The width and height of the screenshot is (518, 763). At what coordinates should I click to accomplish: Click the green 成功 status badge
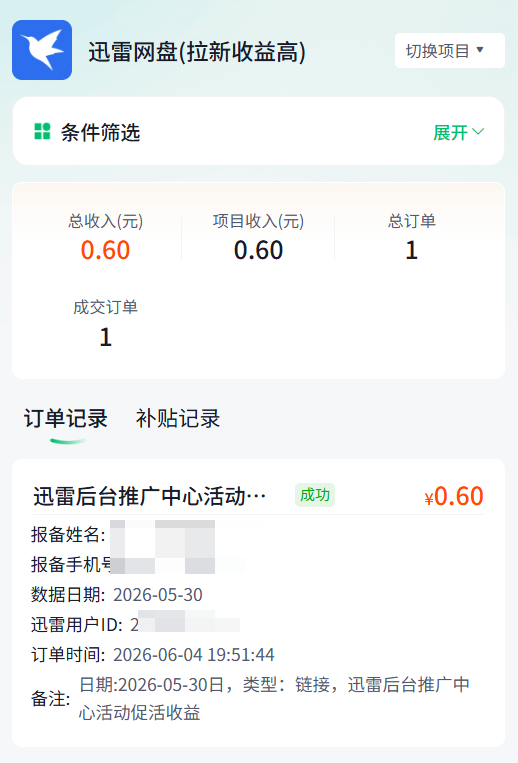point(315,495)
